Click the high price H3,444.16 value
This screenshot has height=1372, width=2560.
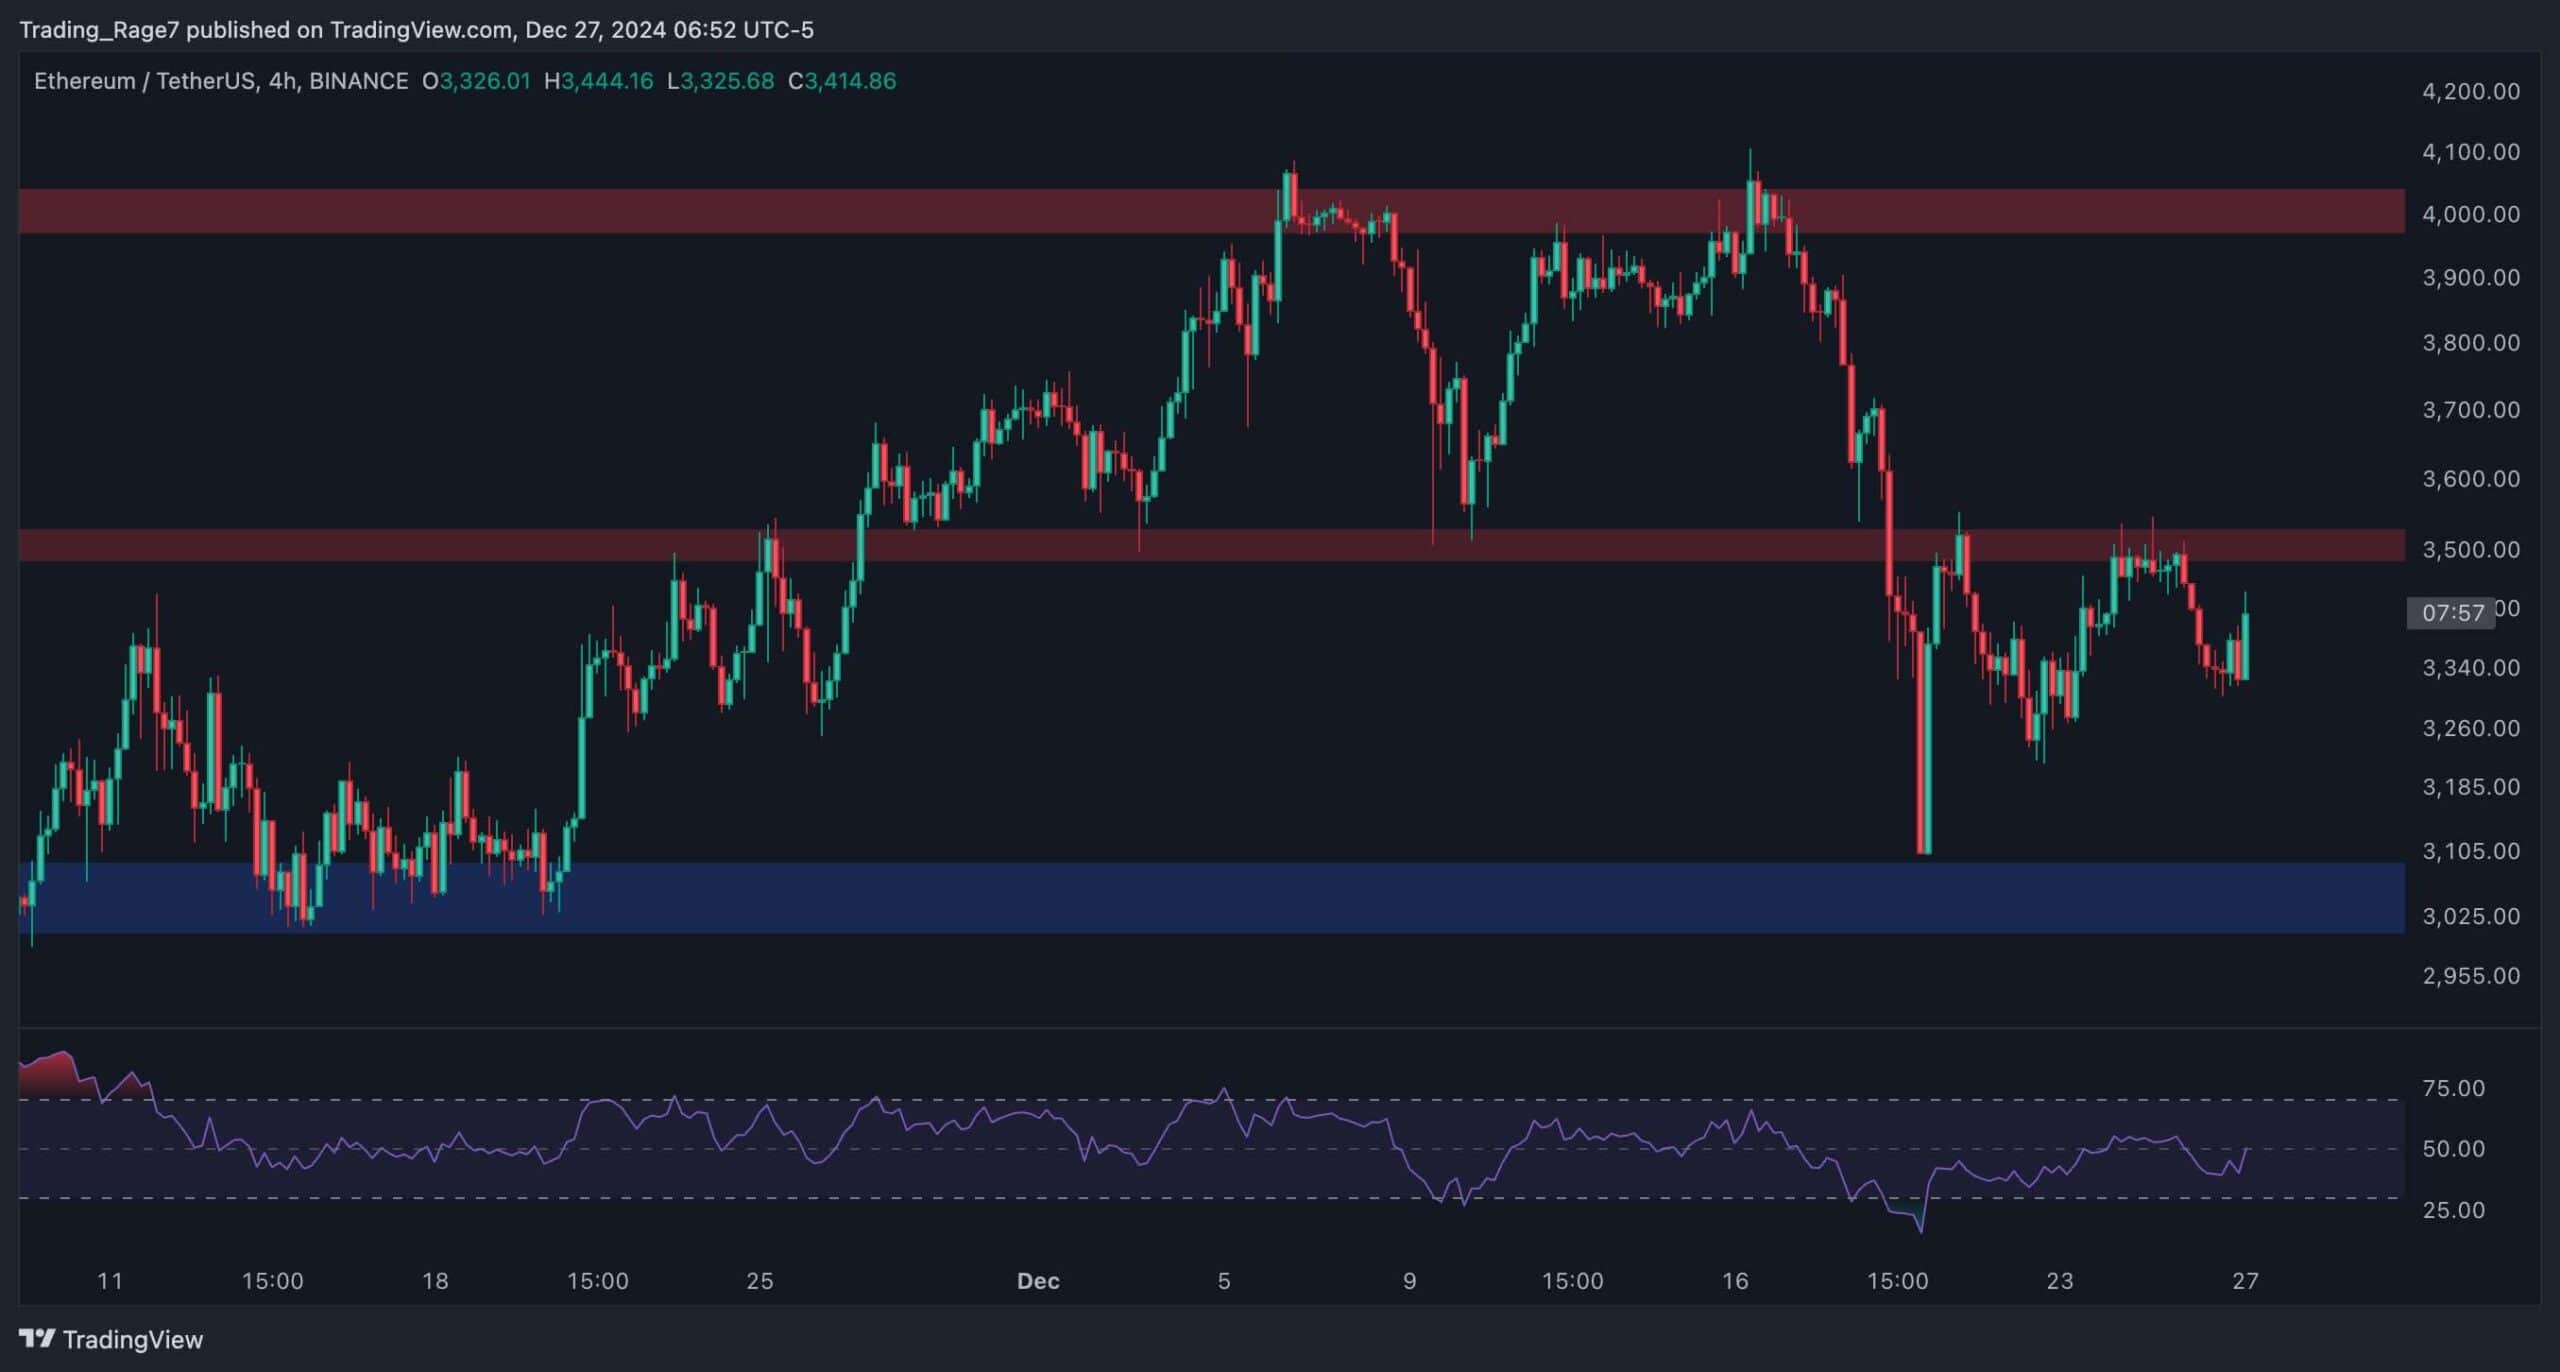tap(598, 81)
